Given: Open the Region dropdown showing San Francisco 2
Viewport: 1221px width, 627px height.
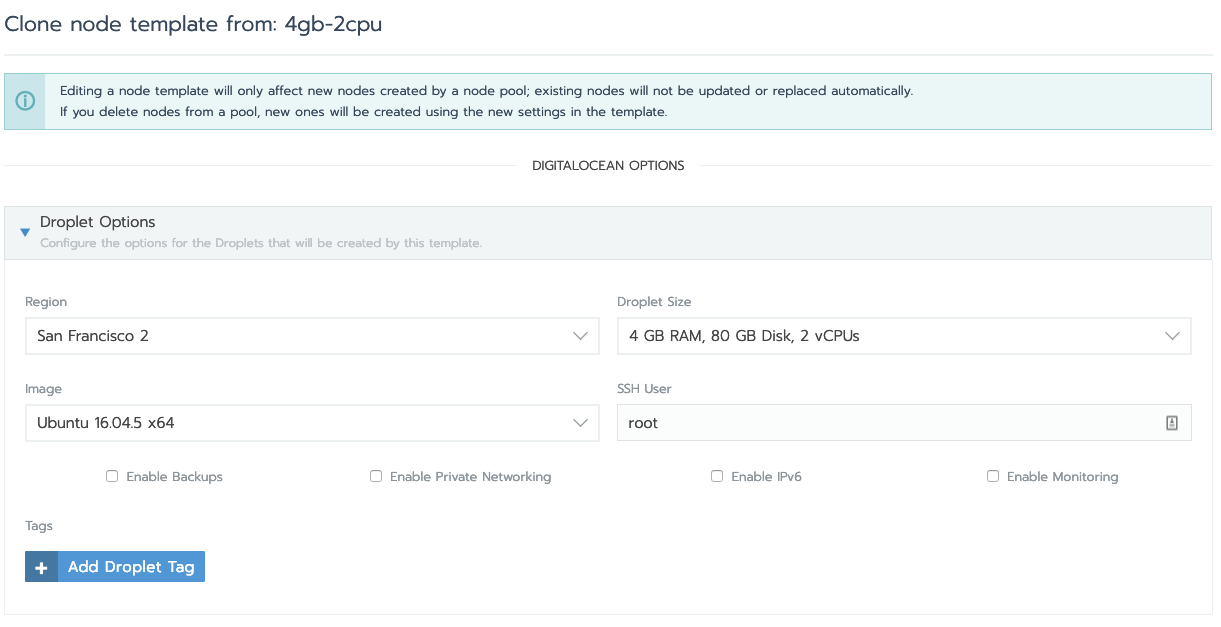Looking at the screenshot, I should pyautogui.click(x=312, y=336).
